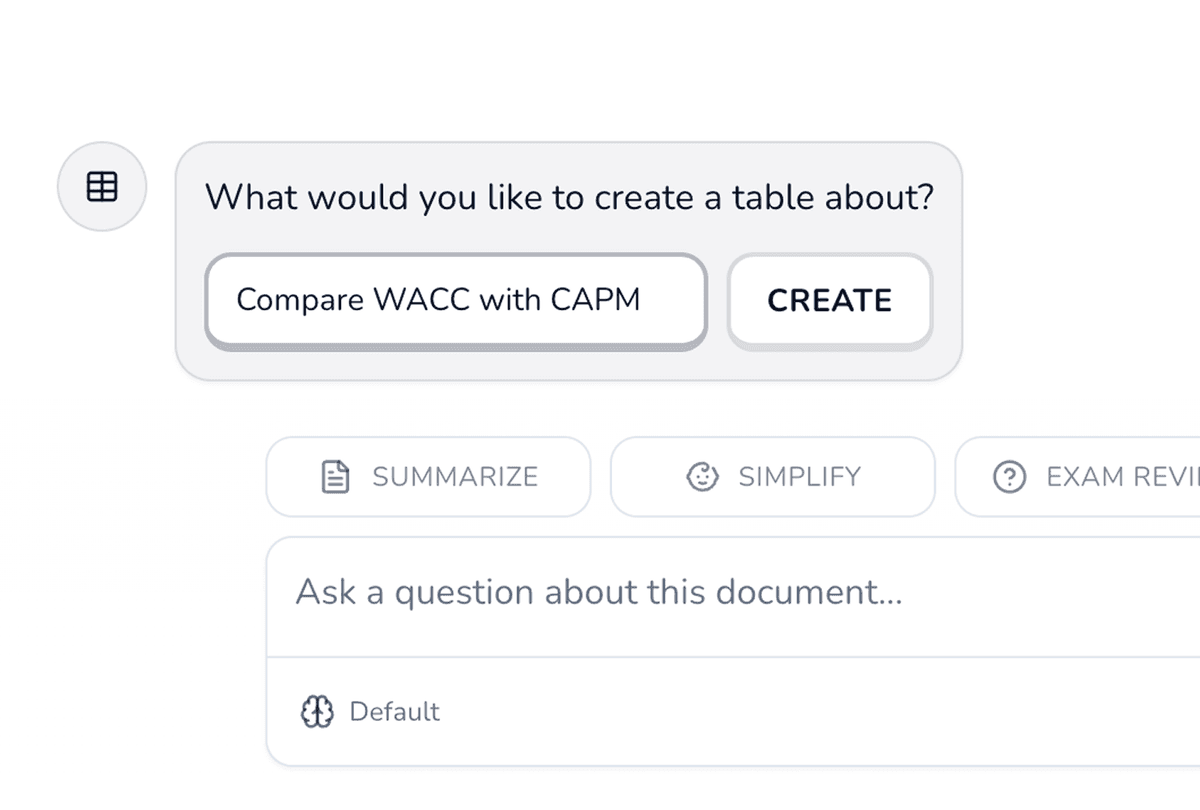Click the question mark icon in Exam Review
Image resolution: width=1200 pixels, height=810 pixels.
pyautogui.click(x=1009, y=477)
